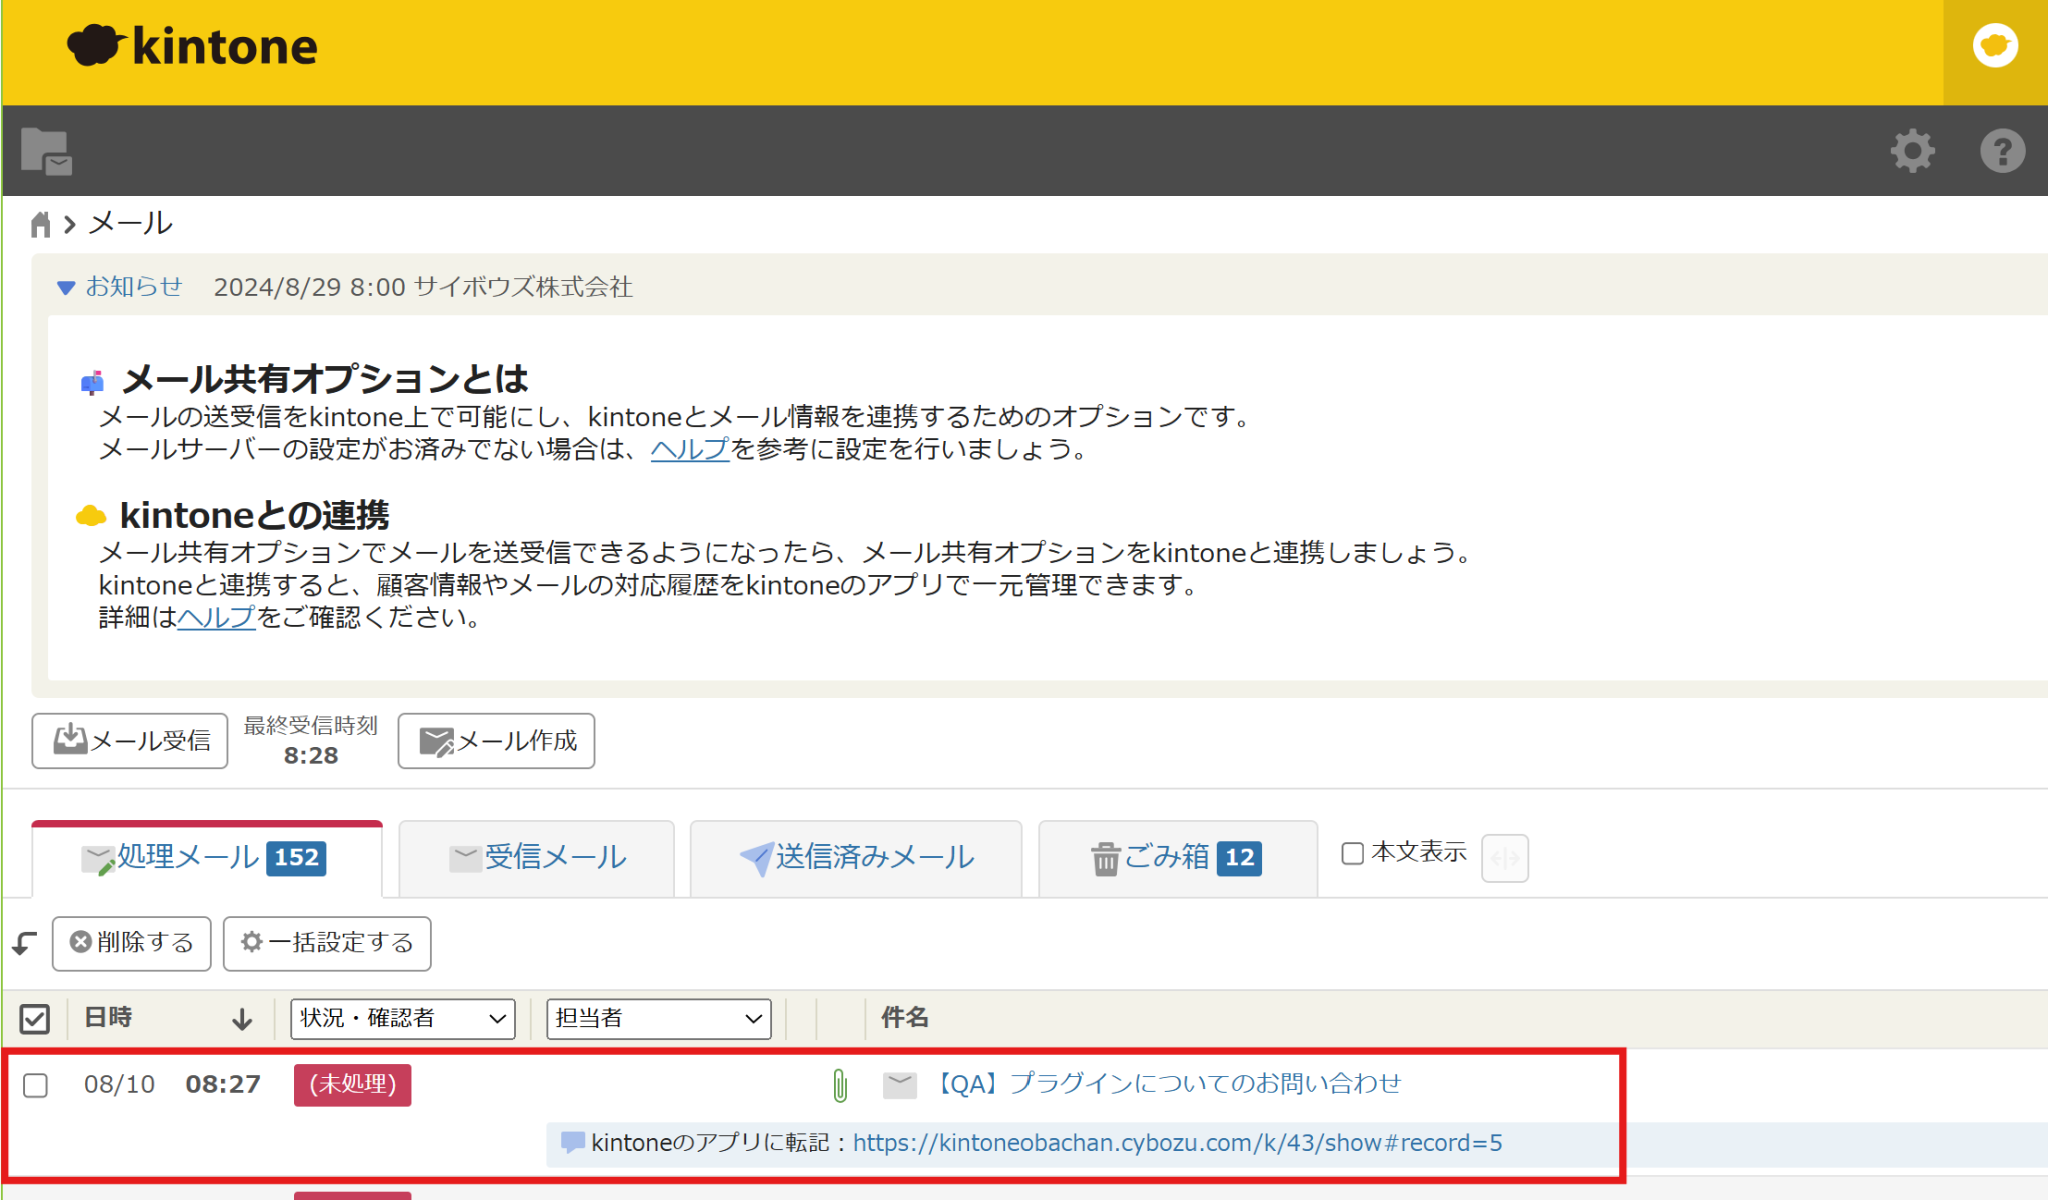Click the panel width adjust control beside 本文表示
The height and width of the screenshot is (1200, 2048).
(x=1505, y=858)
